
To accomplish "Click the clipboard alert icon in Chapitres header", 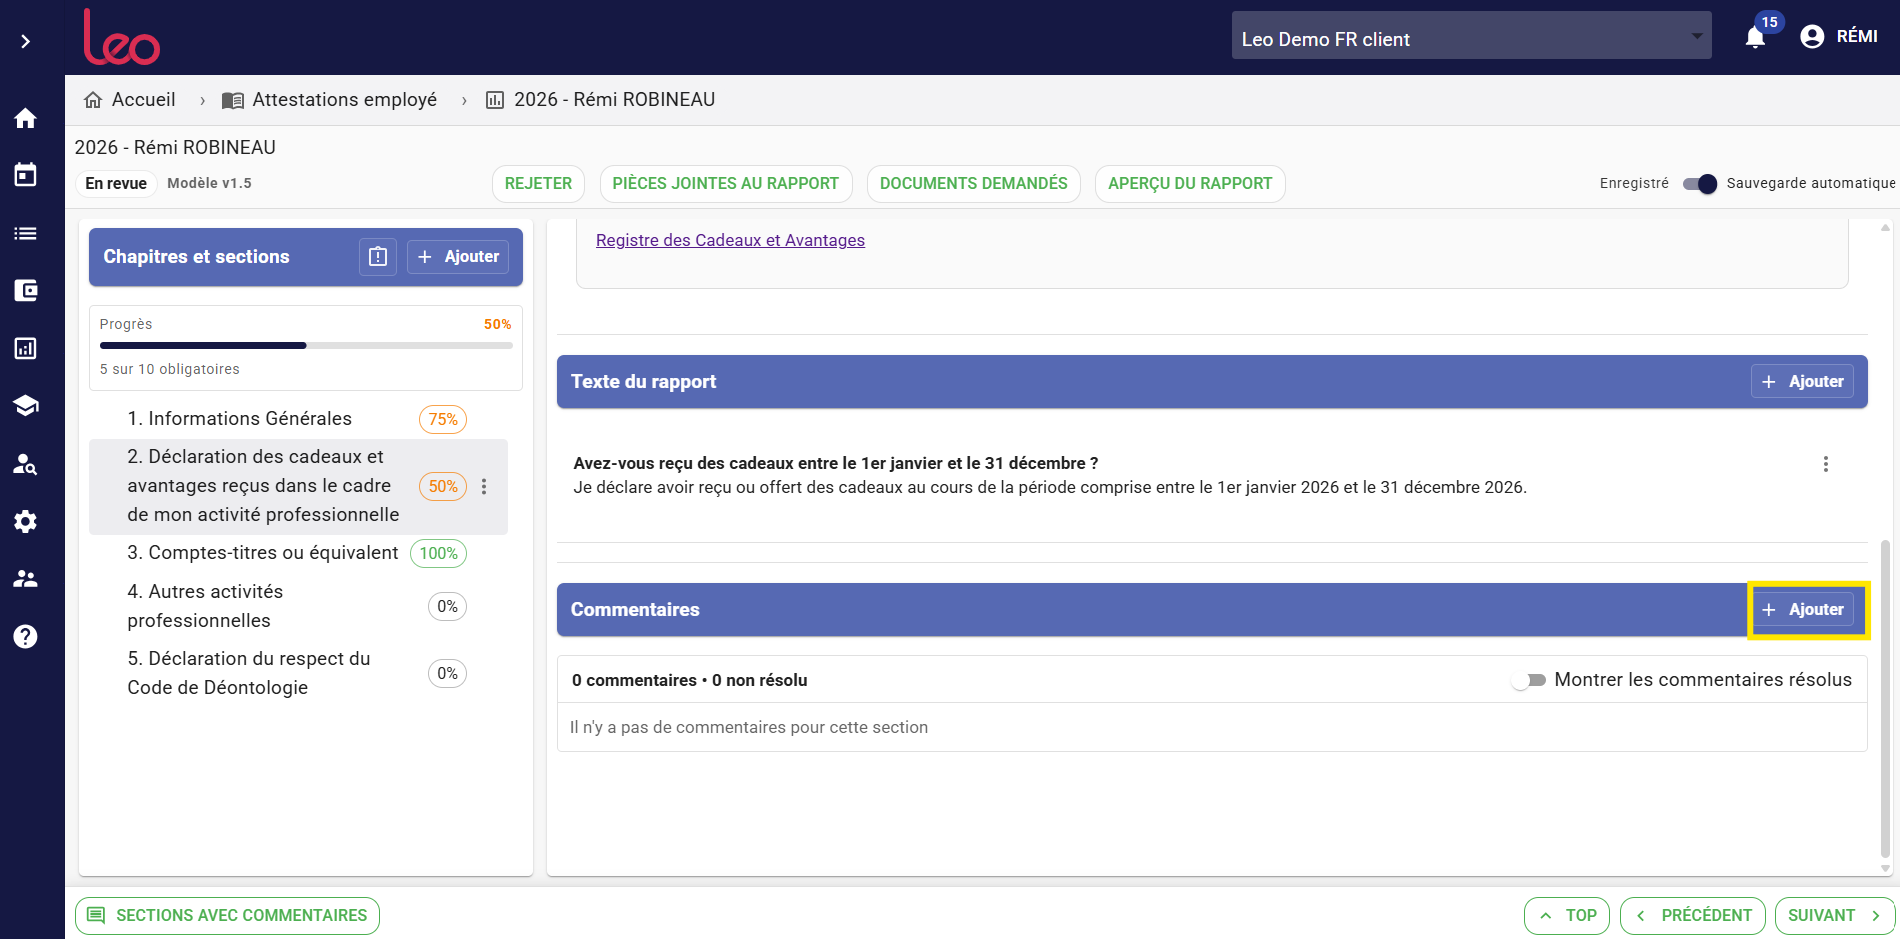I will pyautogui.click(x=378, y=257).
